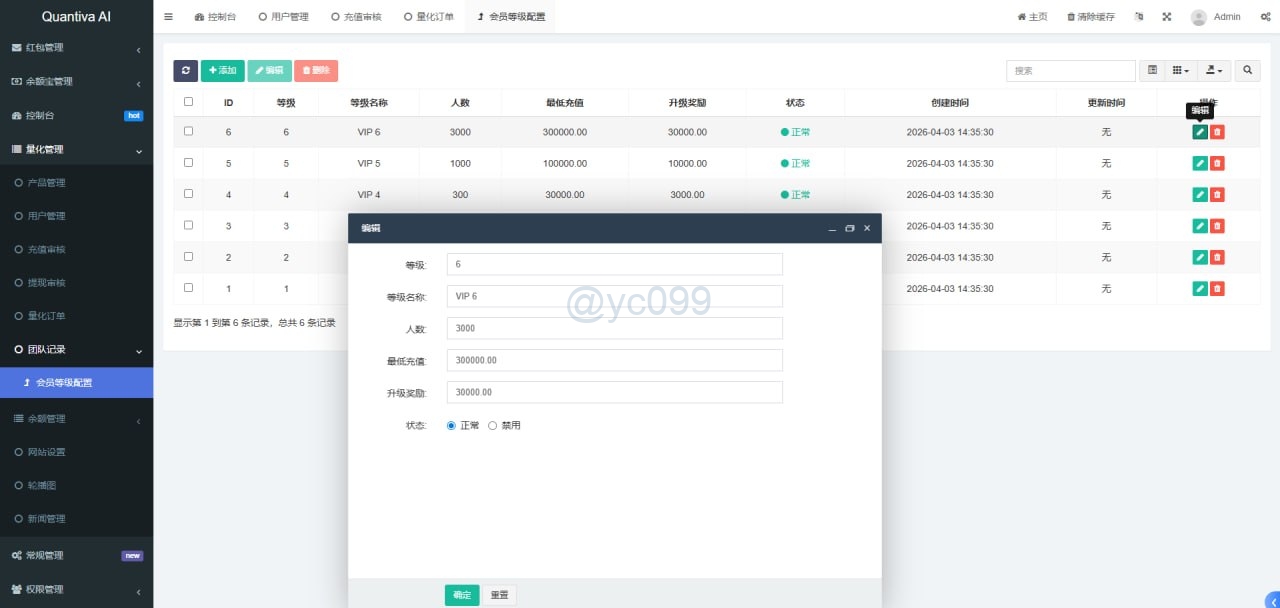Click the hamburger menu icon to collapse sidebar
The width and height of the screenshot is (1280, 608).
[x=168, y=17]
